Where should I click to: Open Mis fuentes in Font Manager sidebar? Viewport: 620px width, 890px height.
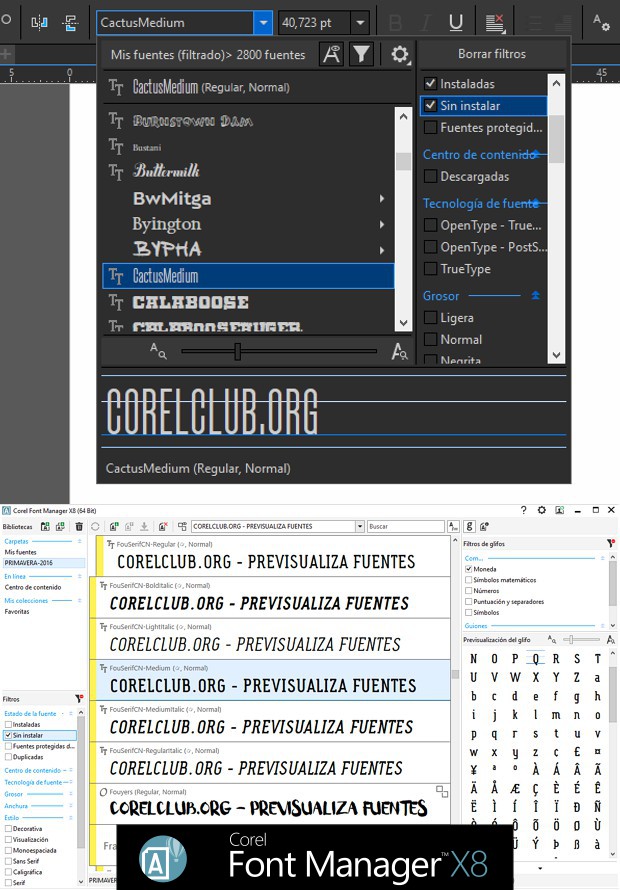[21, 552]
